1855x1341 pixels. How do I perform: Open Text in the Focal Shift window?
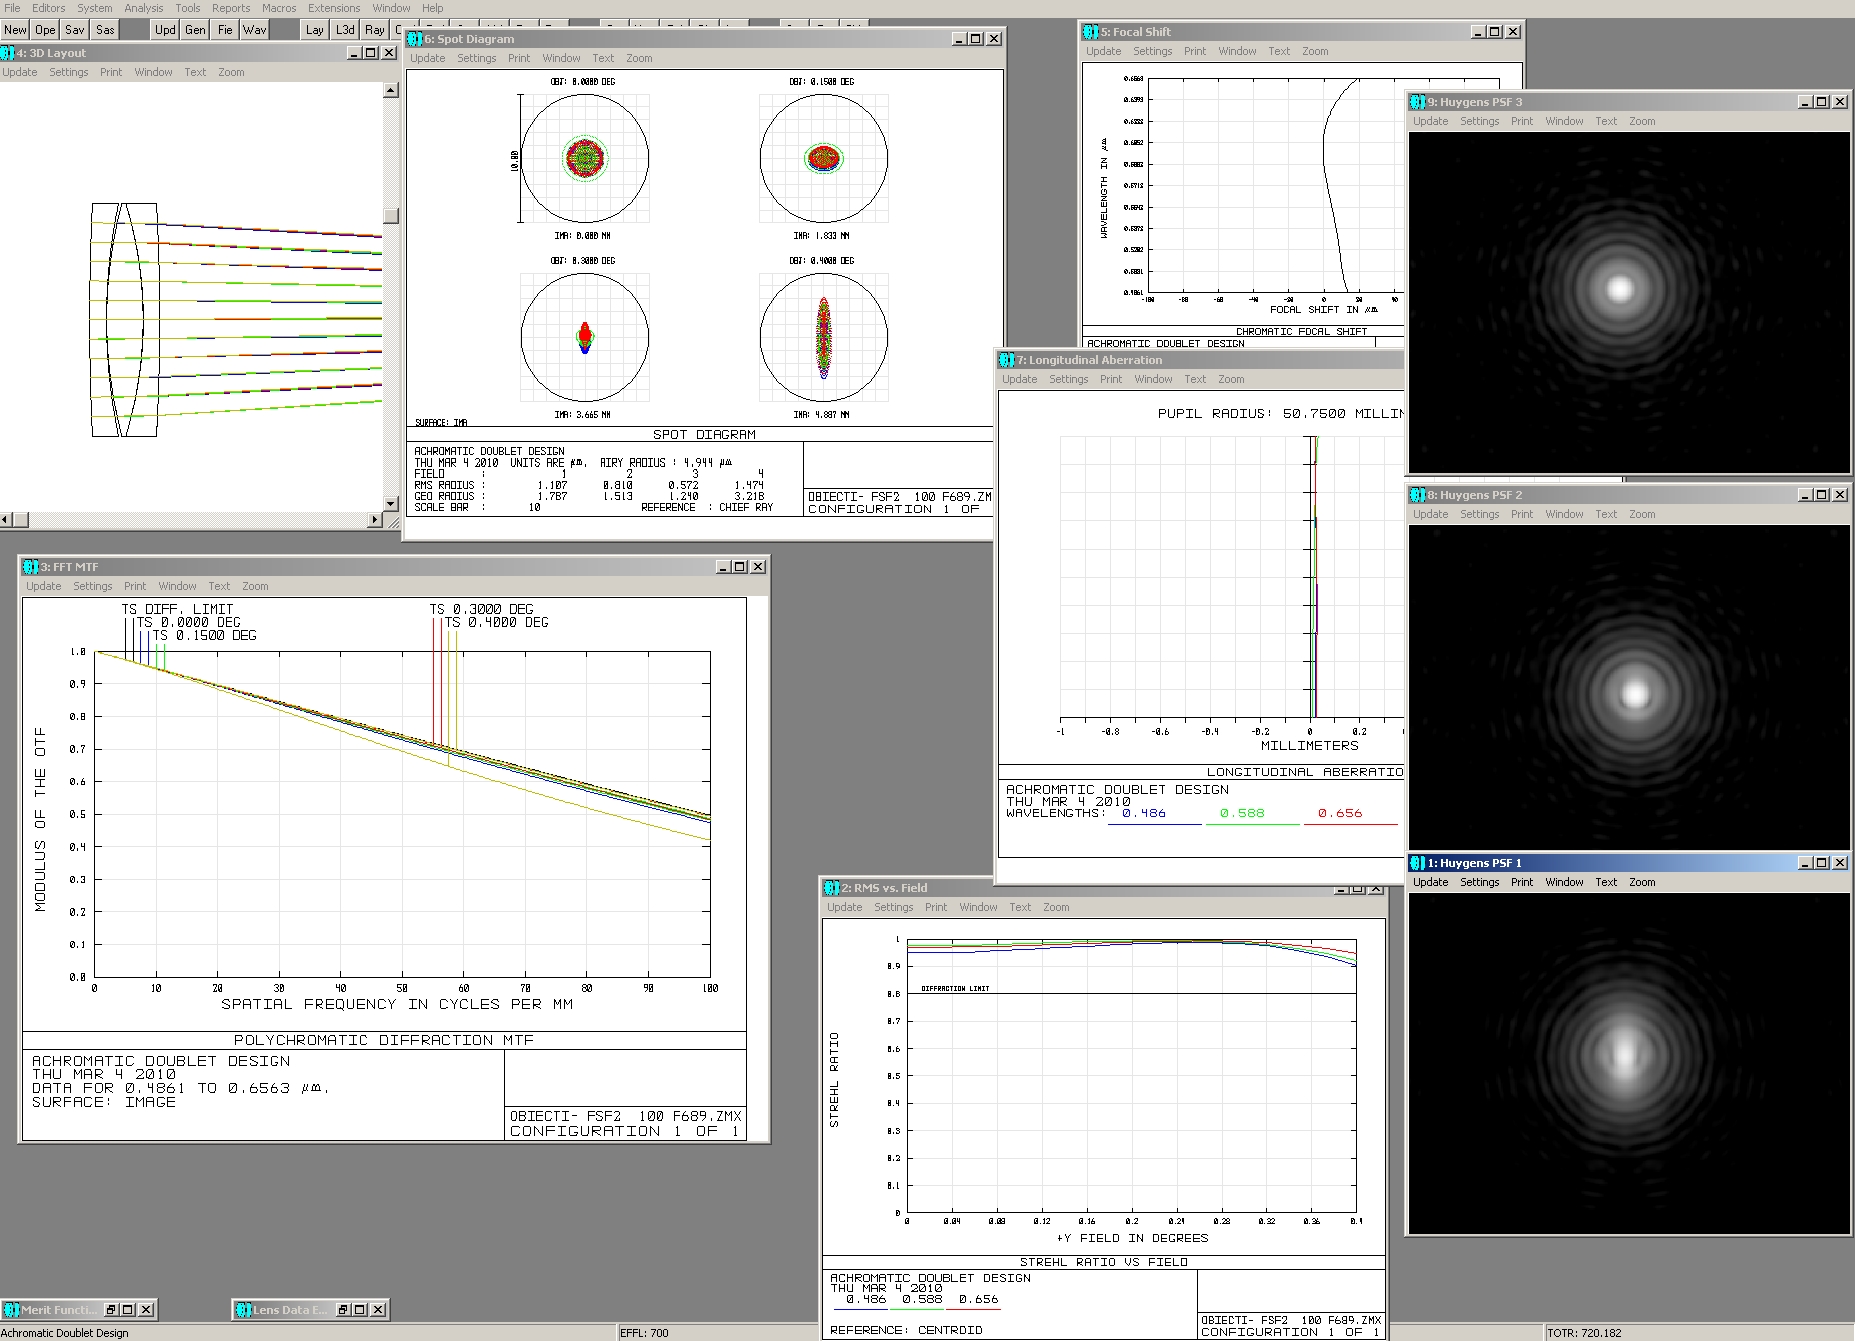click(1279, 51)
